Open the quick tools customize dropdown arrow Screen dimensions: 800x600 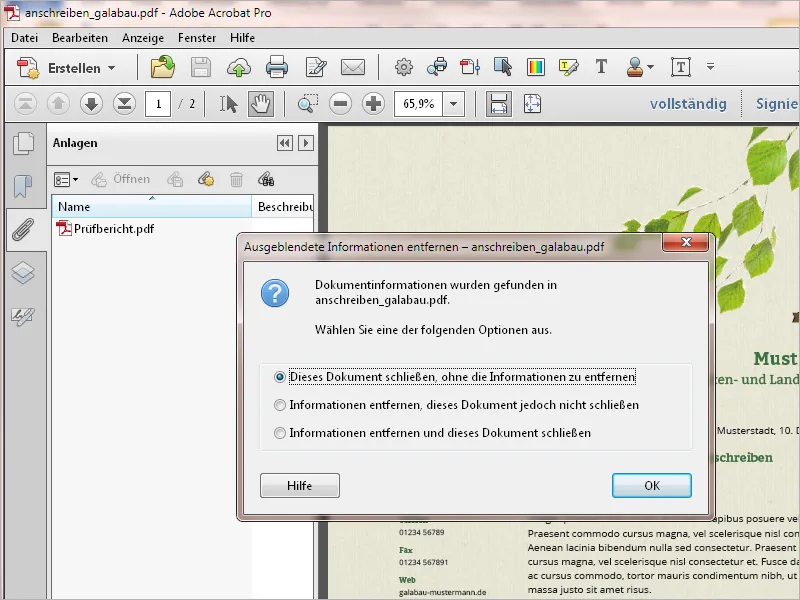coord(710,66)
